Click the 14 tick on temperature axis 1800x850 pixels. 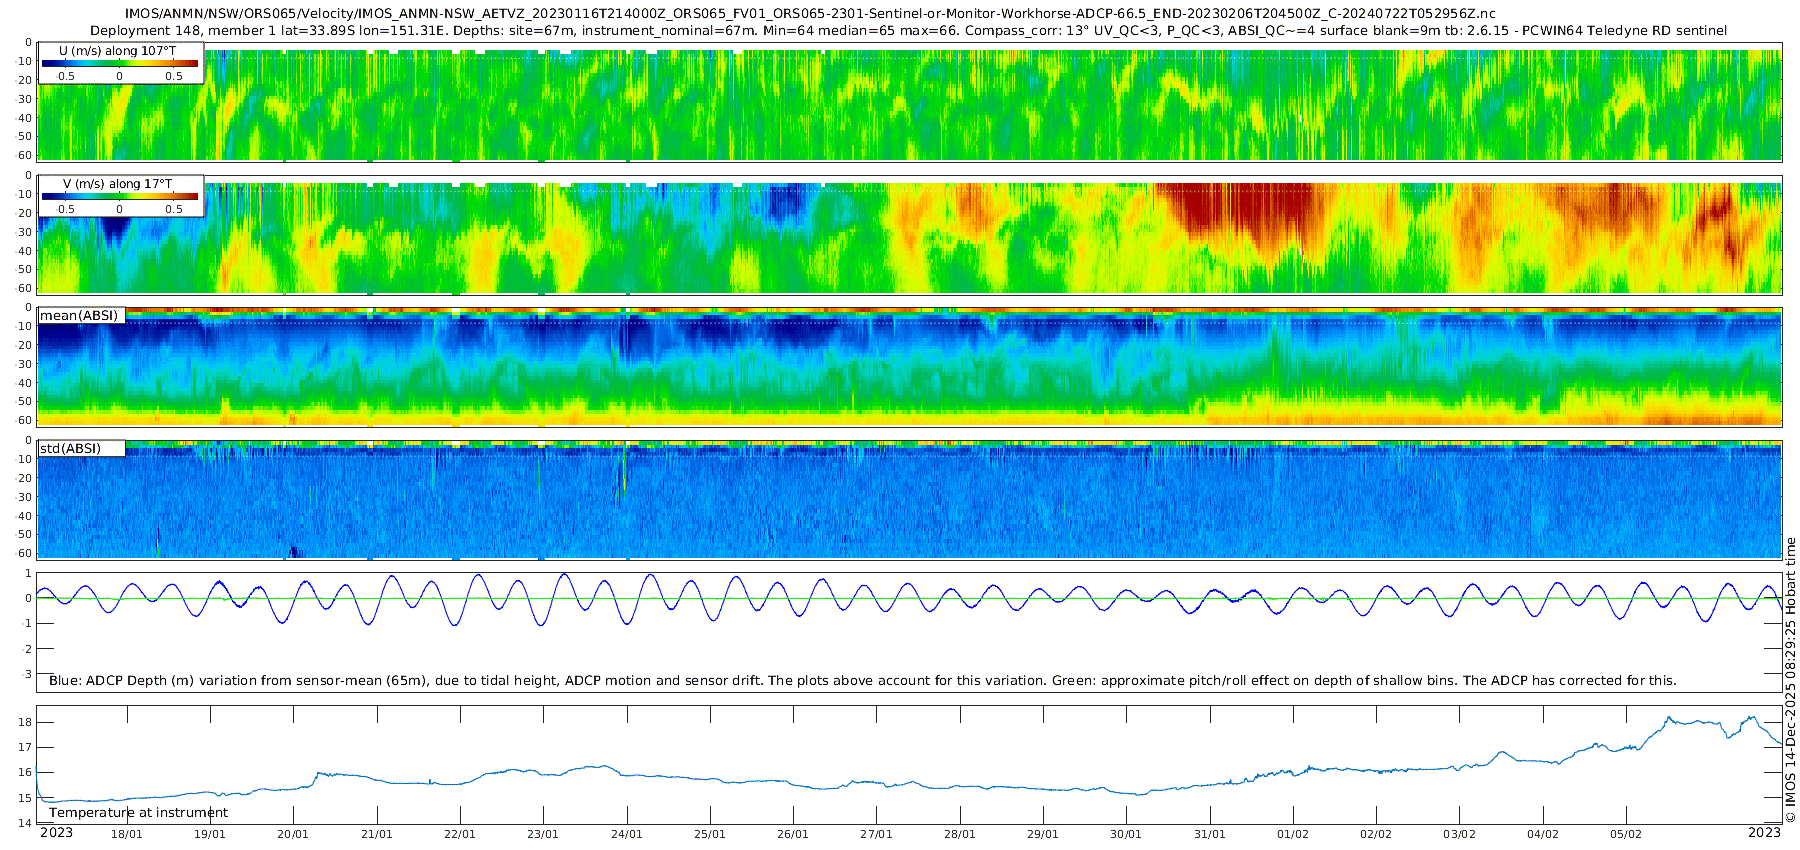click(26, 824)
